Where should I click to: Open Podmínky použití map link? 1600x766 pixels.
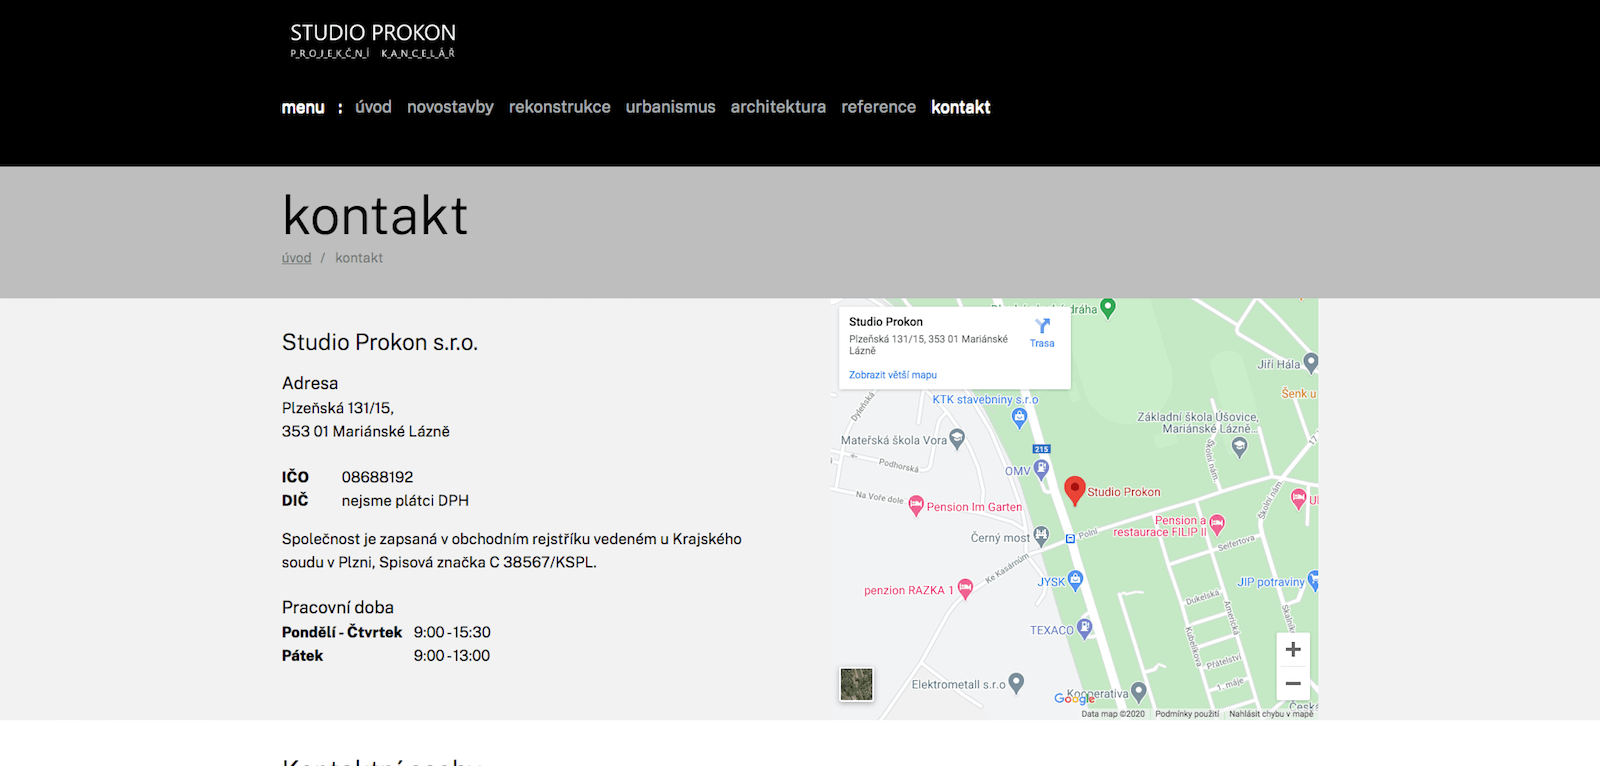(x=1187, y=714)
